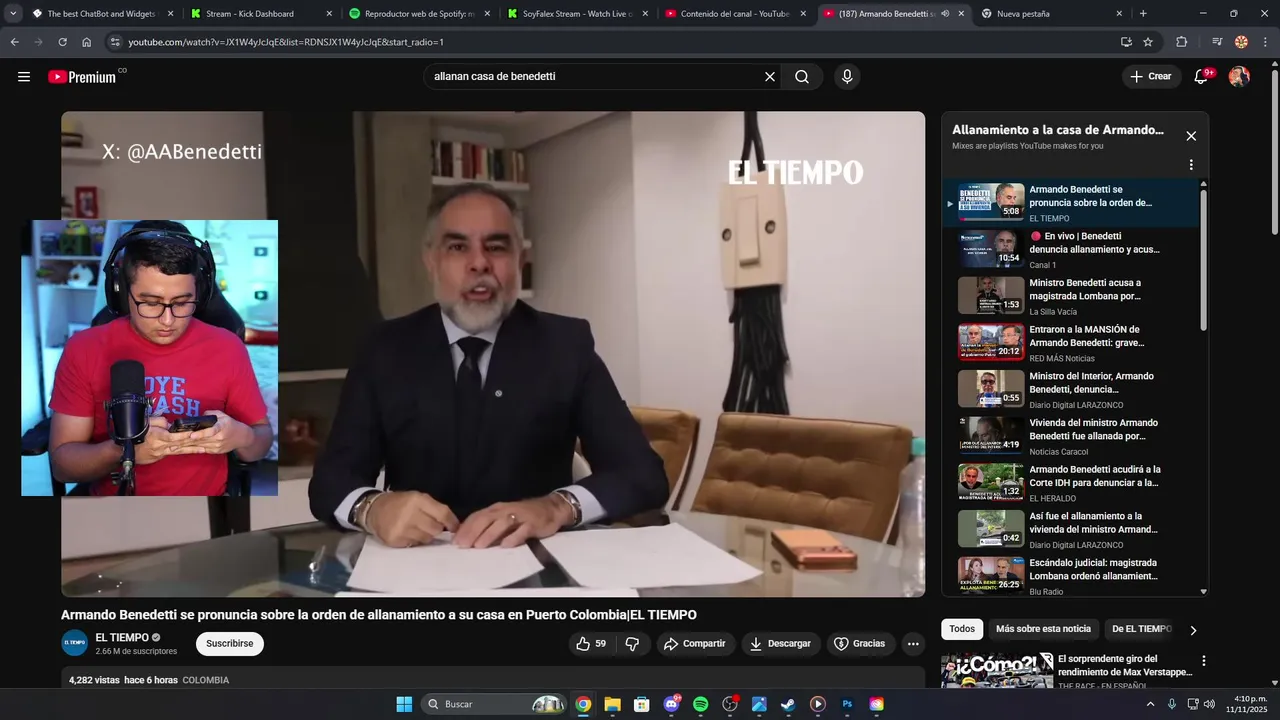Open Chrome media control button

tap(1217, 42)
